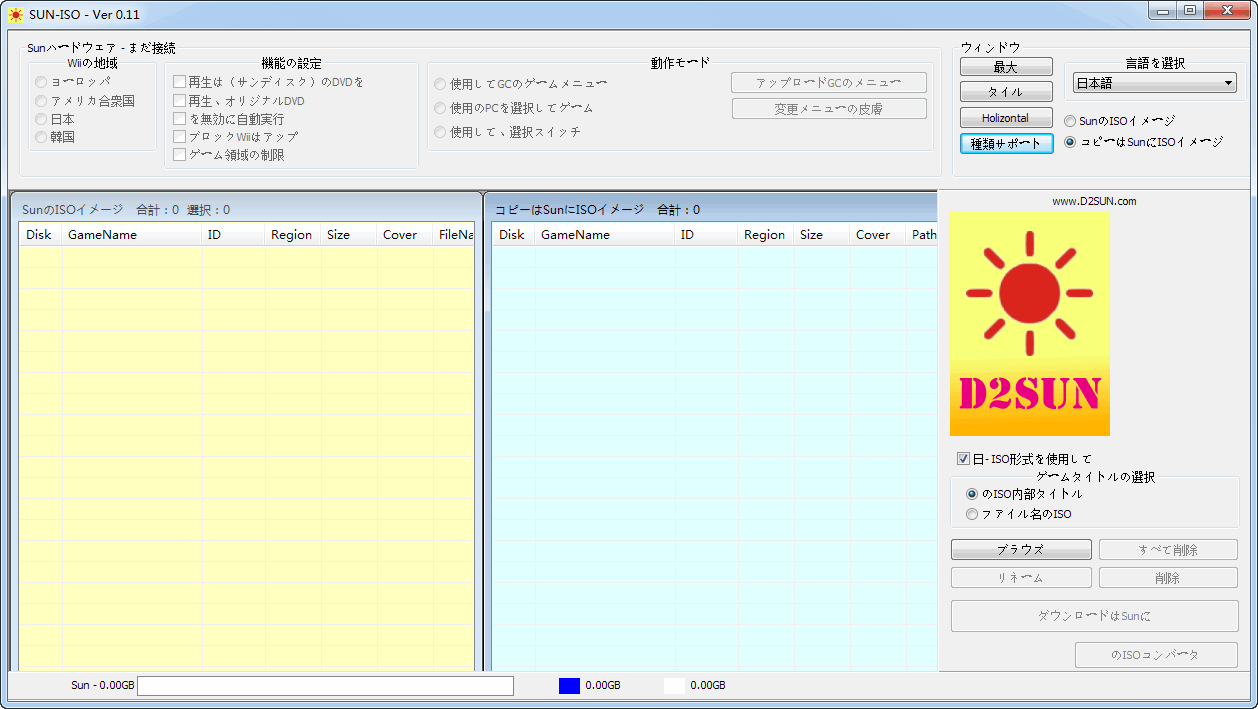
Task: Click the D2SUN sun logo image
Action: click(x=1030, y=323)
